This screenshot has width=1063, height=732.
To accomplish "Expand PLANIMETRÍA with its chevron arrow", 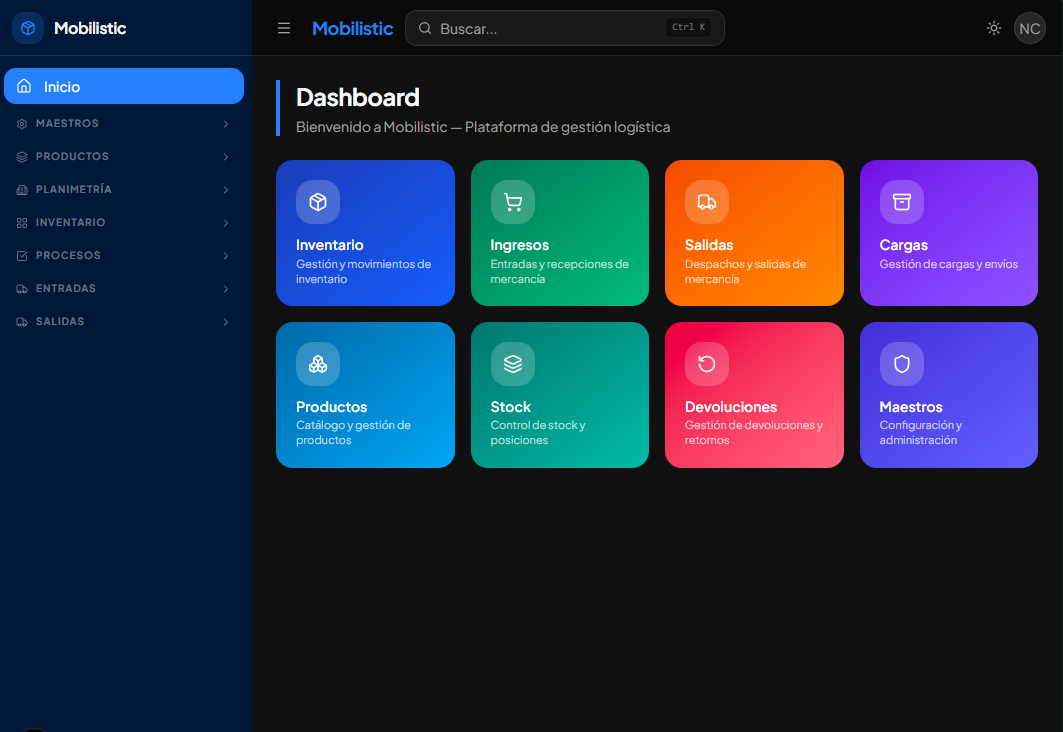I will pyautogui.click(x=226, y=190).
